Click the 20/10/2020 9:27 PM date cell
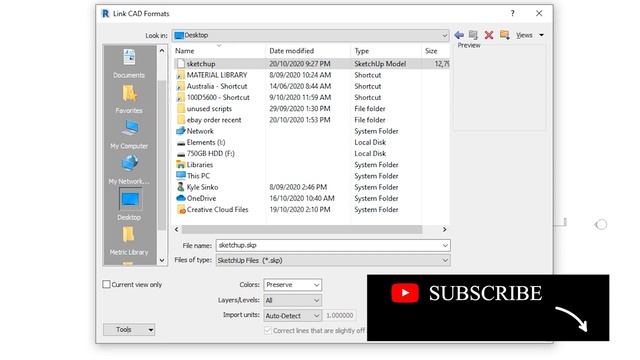 [x=300, y=64]
